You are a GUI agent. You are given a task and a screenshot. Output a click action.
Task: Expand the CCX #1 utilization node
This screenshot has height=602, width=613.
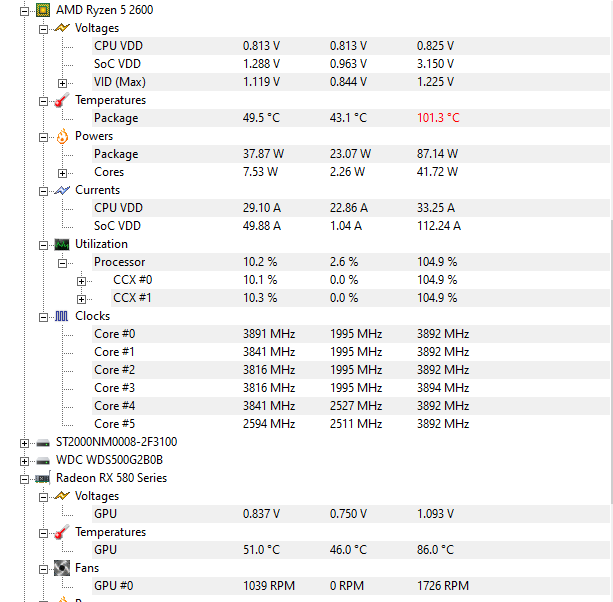click(81, 299)
